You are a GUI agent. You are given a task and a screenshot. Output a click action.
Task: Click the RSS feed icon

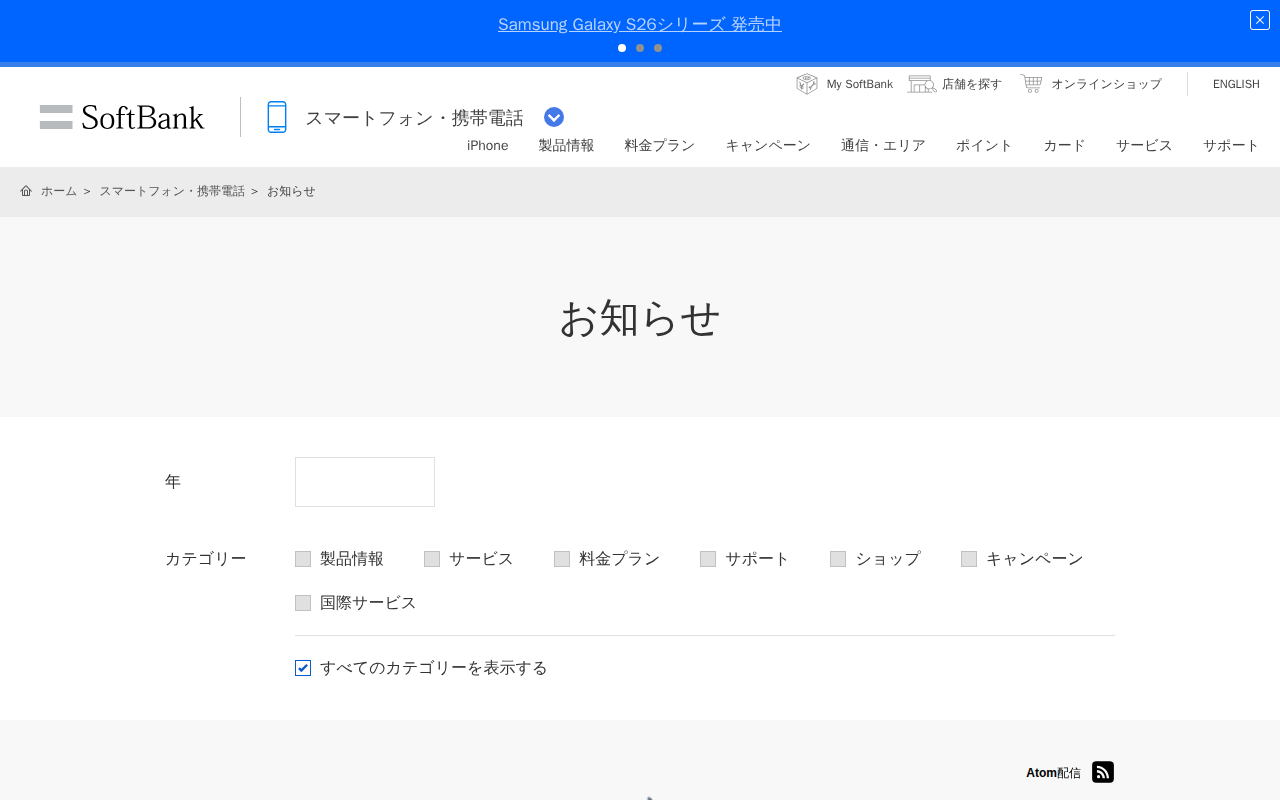(1103, 772)
